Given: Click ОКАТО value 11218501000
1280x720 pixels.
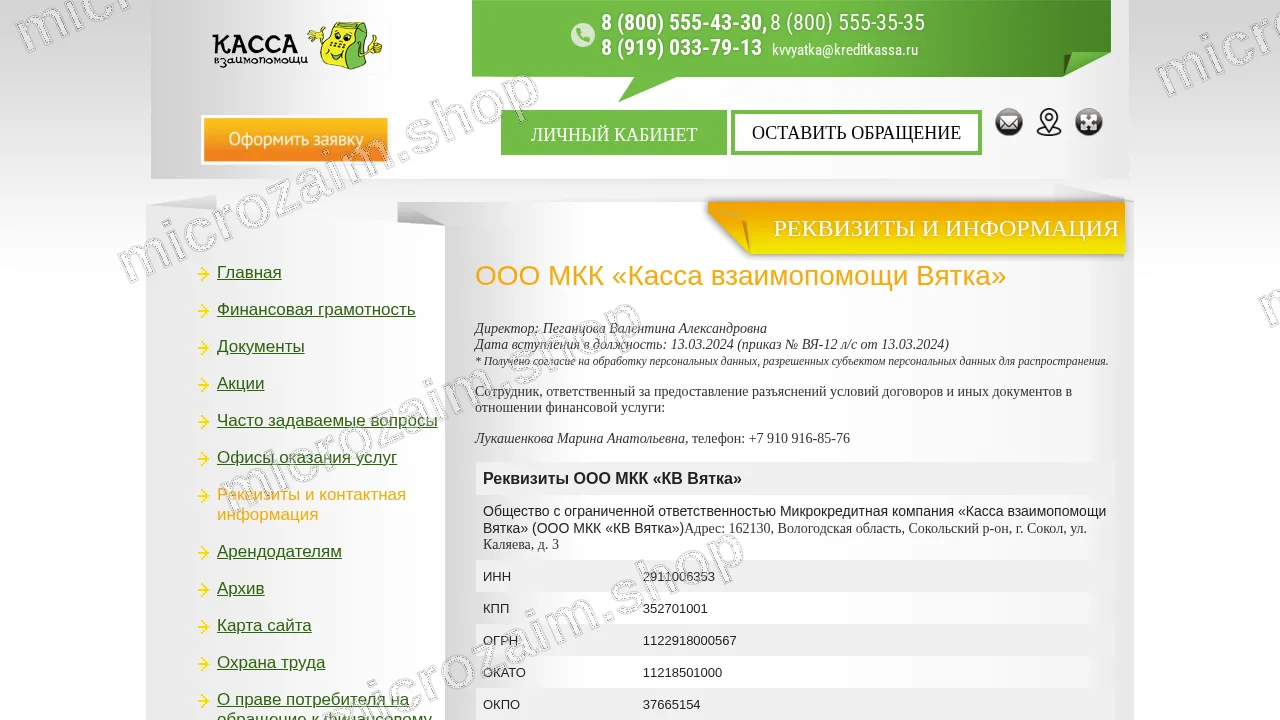Looking at the screenshot, I should (x=682, y=673).
